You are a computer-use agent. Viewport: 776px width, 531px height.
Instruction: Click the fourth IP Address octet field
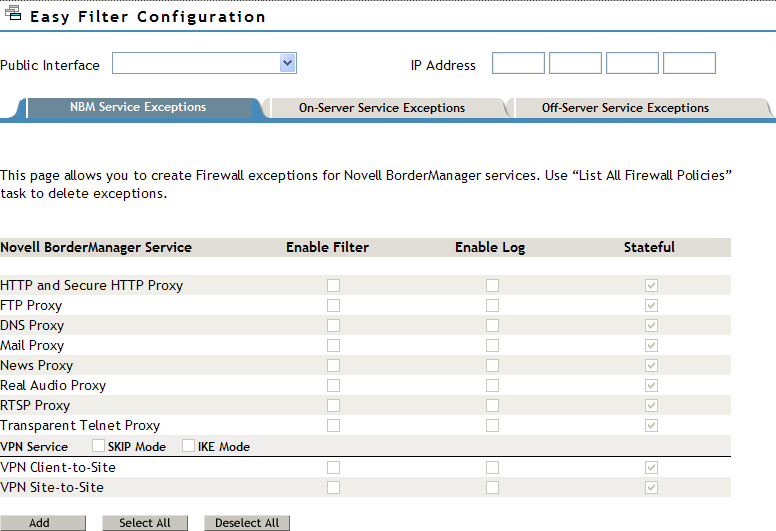point(689,63)
